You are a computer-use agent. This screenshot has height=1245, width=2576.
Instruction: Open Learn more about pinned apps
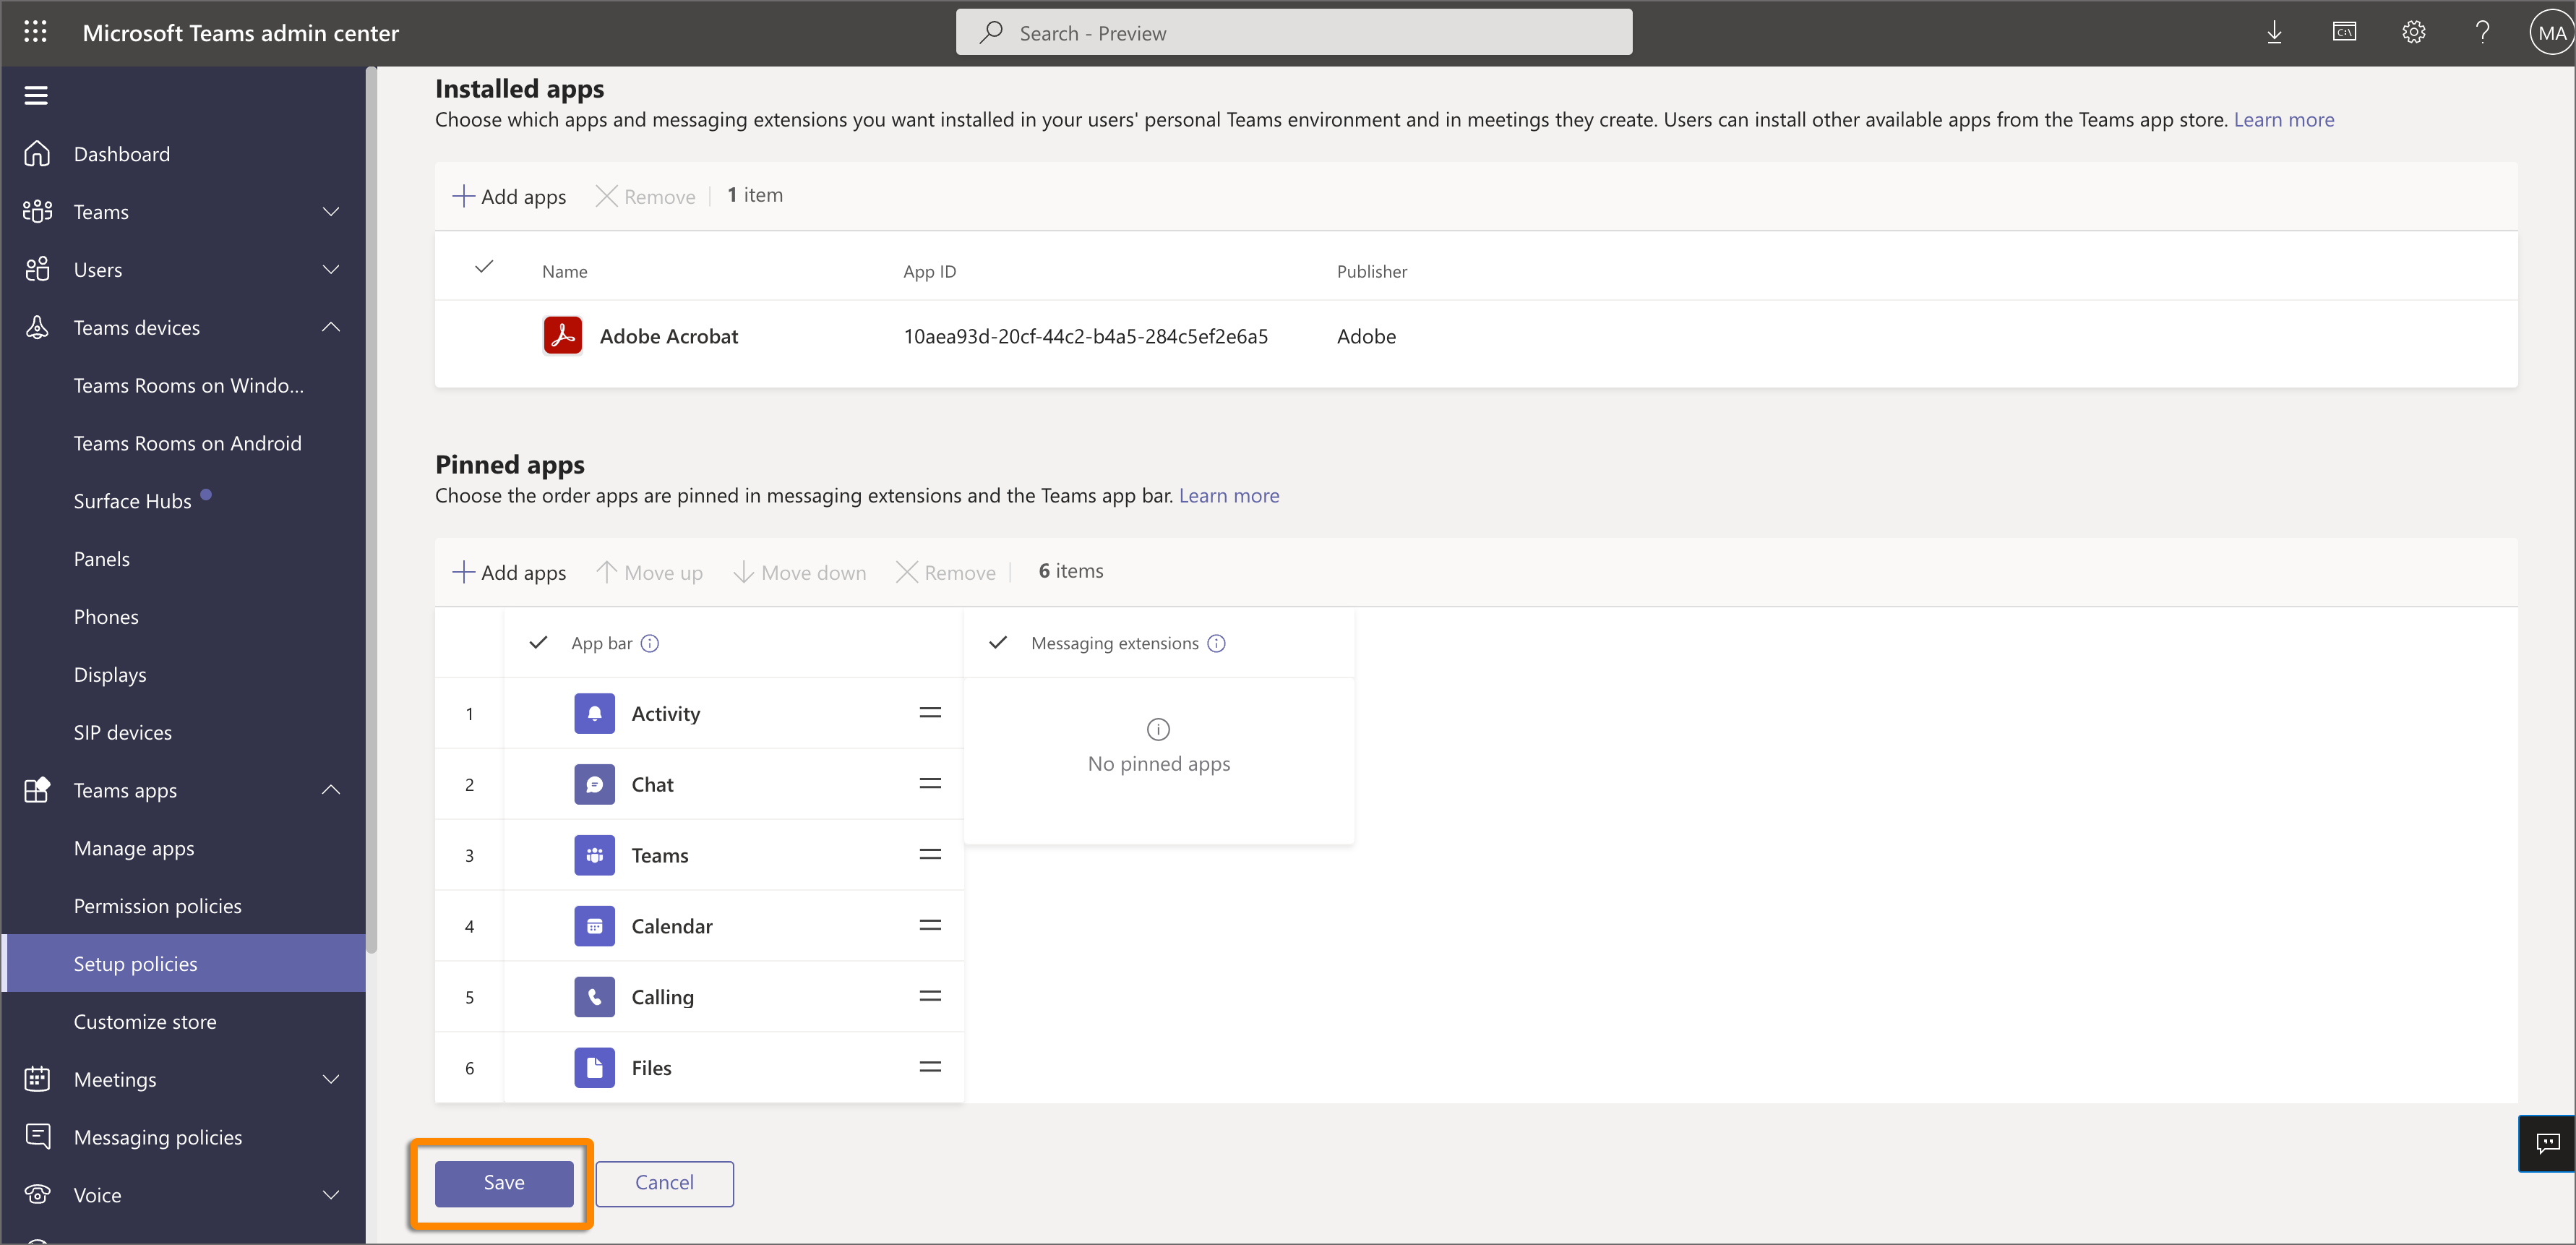coord(1229,495)
